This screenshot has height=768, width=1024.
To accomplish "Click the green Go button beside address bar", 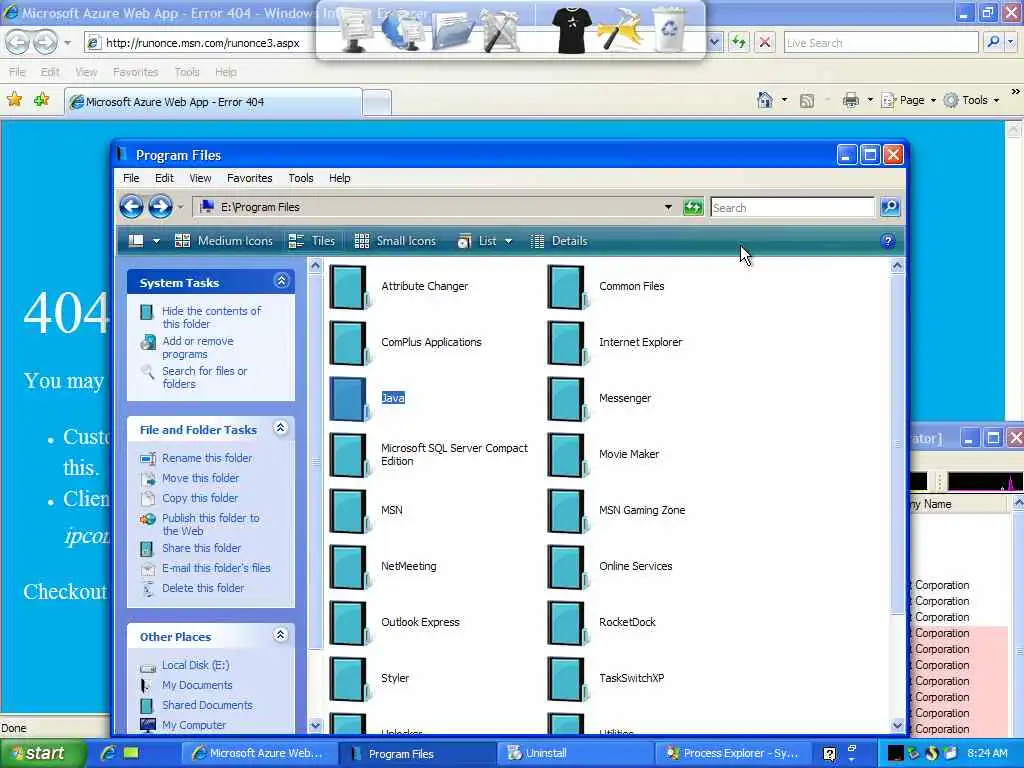I will tap(693, 208).
